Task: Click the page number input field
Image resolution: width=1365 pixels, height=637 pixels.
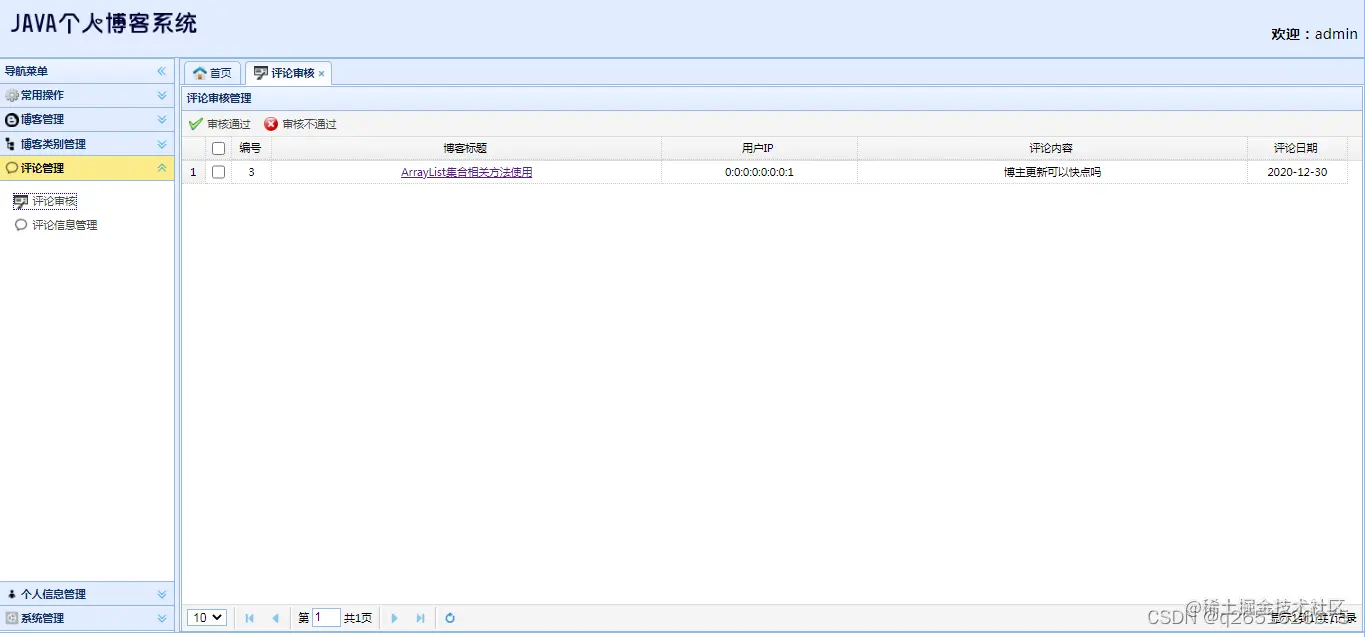Action: 326,618
